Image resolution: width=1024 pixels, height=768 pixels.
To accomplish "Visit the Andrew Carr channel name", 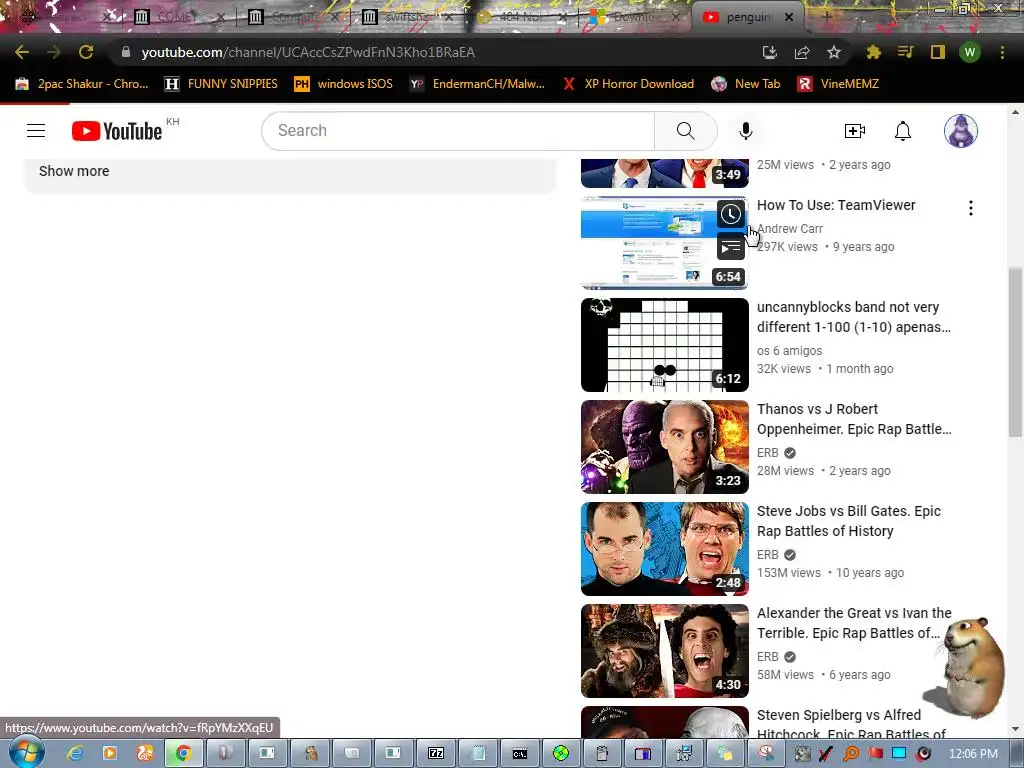I will pos(790,229).
